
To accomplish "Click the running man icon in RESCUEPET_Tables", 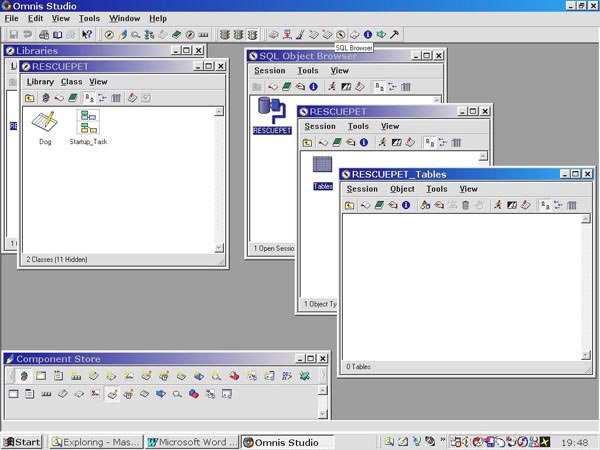I will 498,205.
